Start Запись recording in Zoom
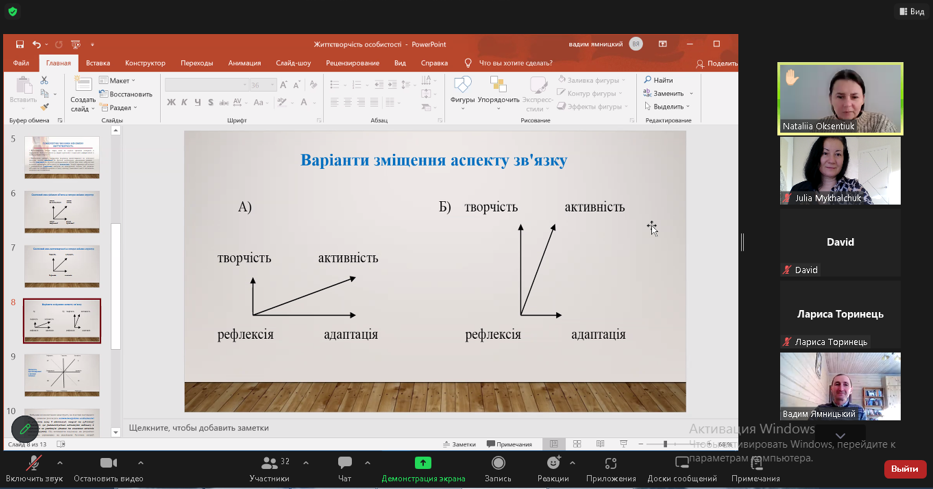 coord(498,469)
